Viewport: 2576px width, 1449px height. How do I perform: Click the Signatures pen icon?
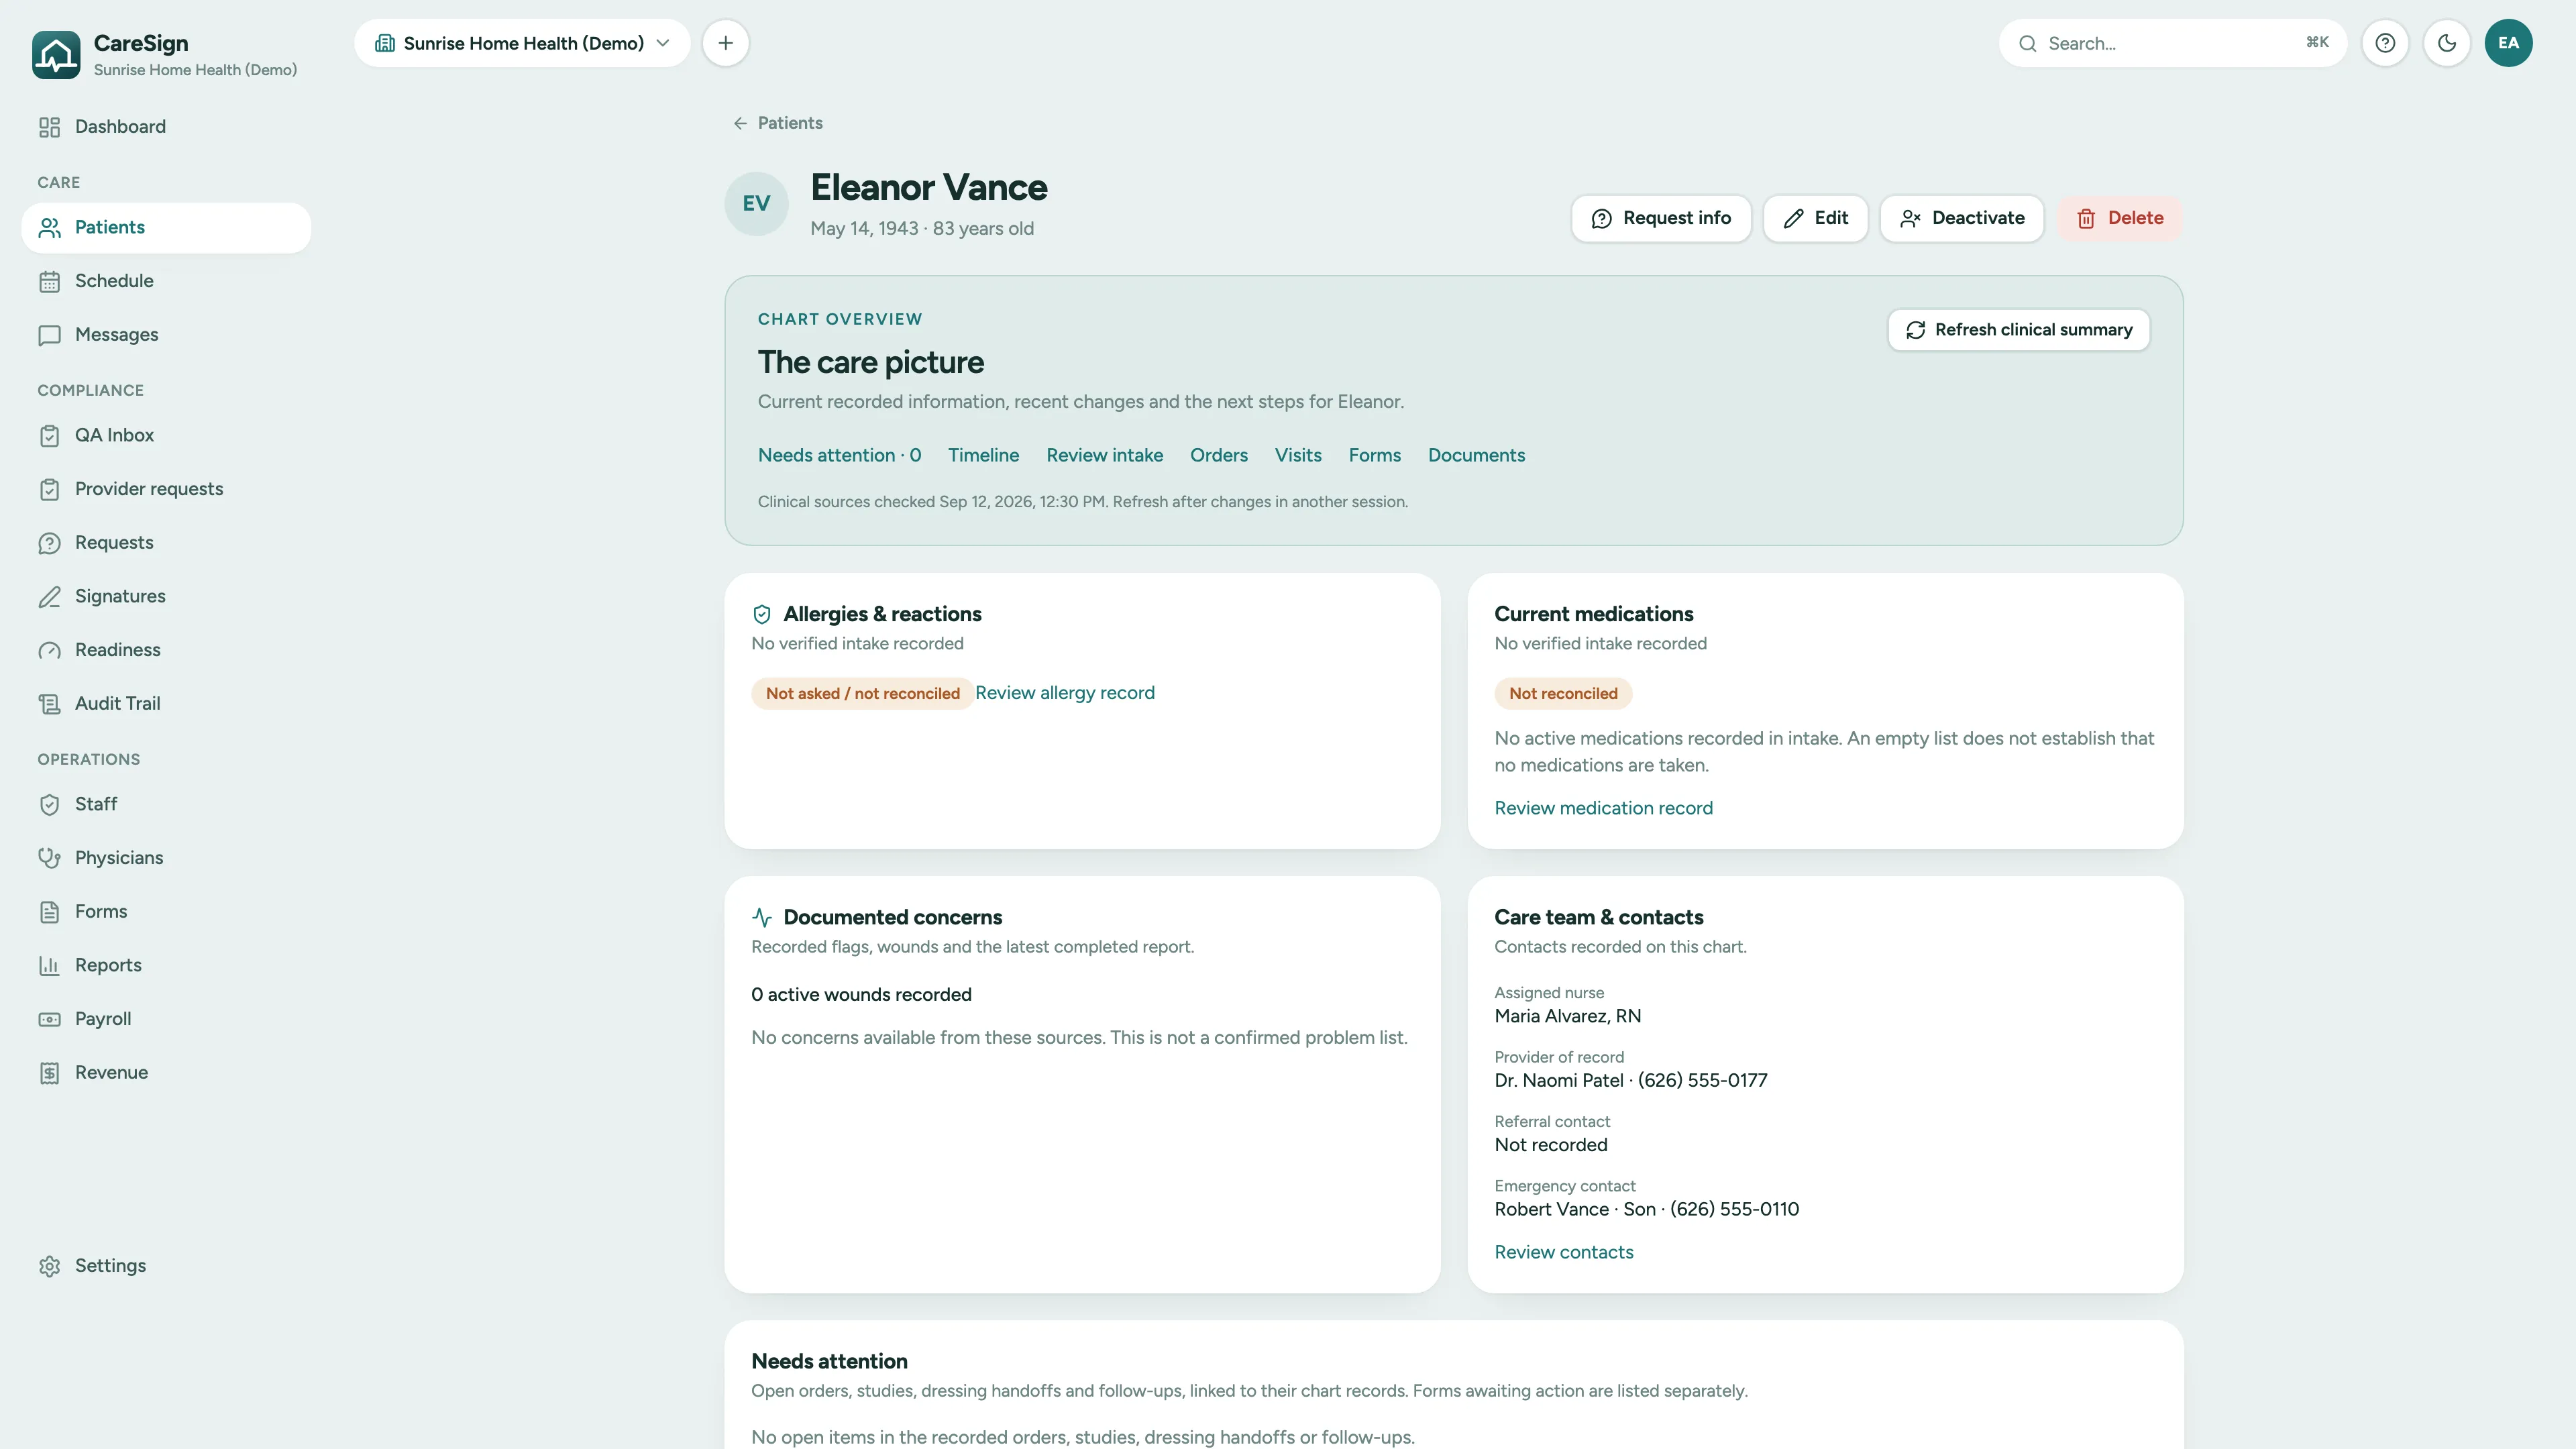coord(49,596)
